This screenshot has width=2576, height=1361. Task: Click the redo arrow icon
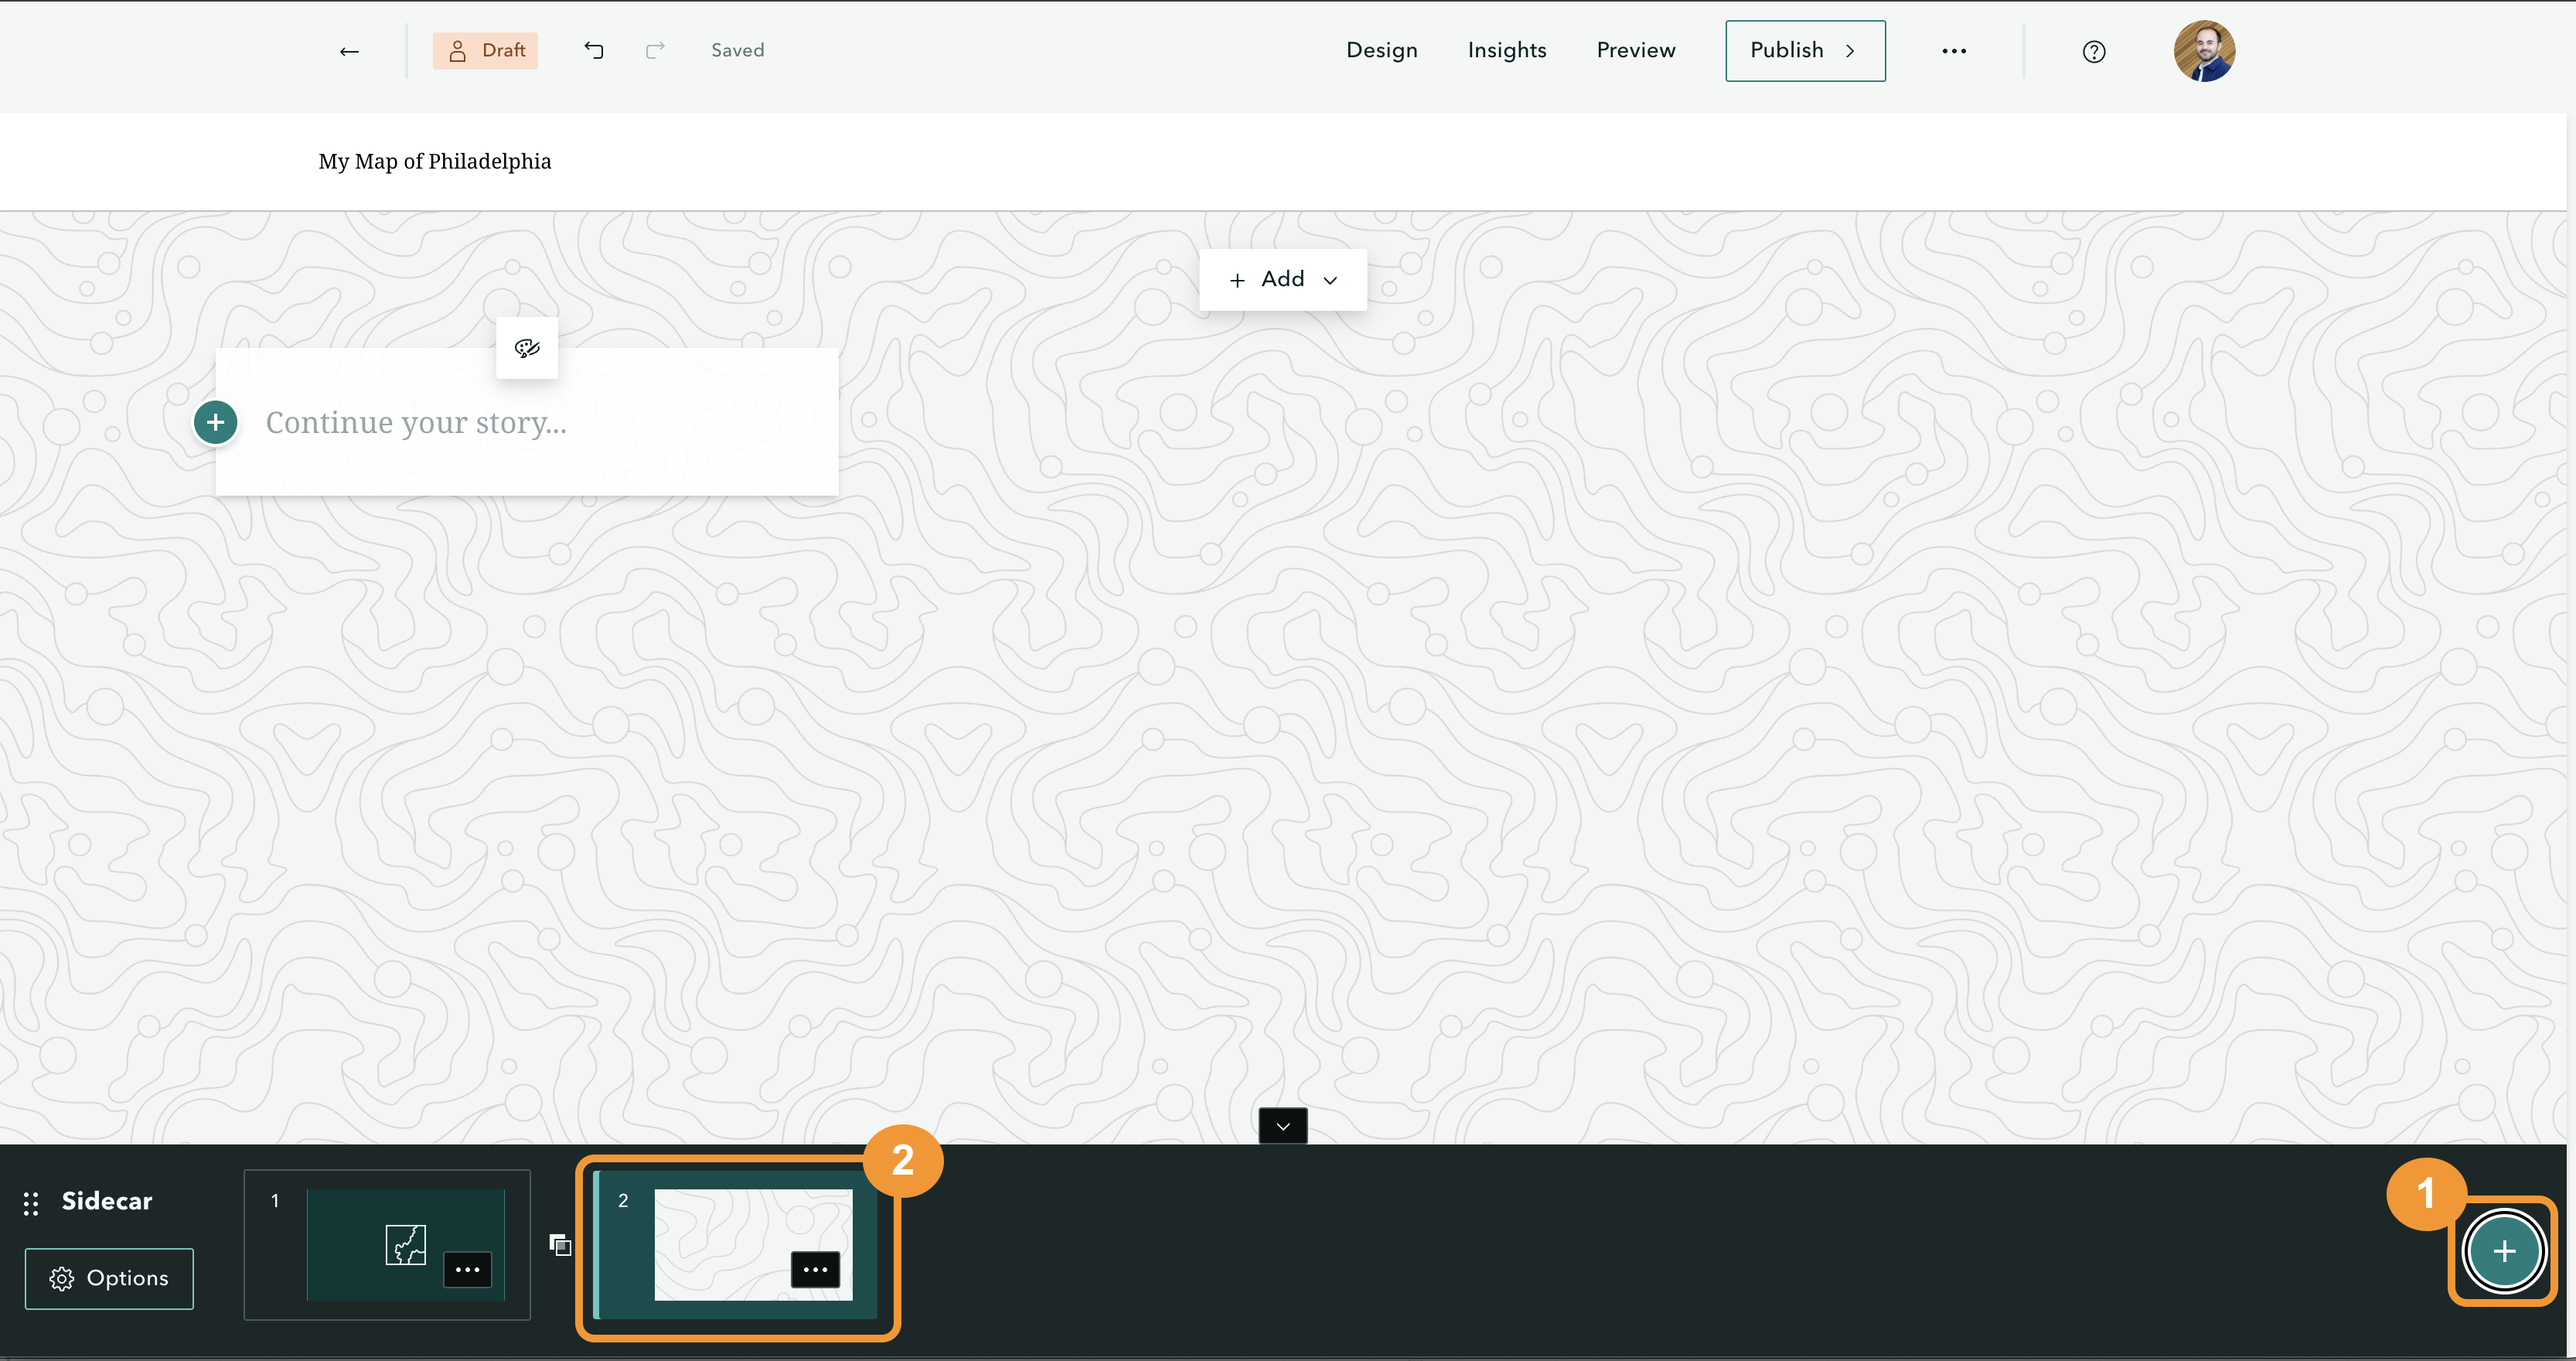tap(655, 50)
